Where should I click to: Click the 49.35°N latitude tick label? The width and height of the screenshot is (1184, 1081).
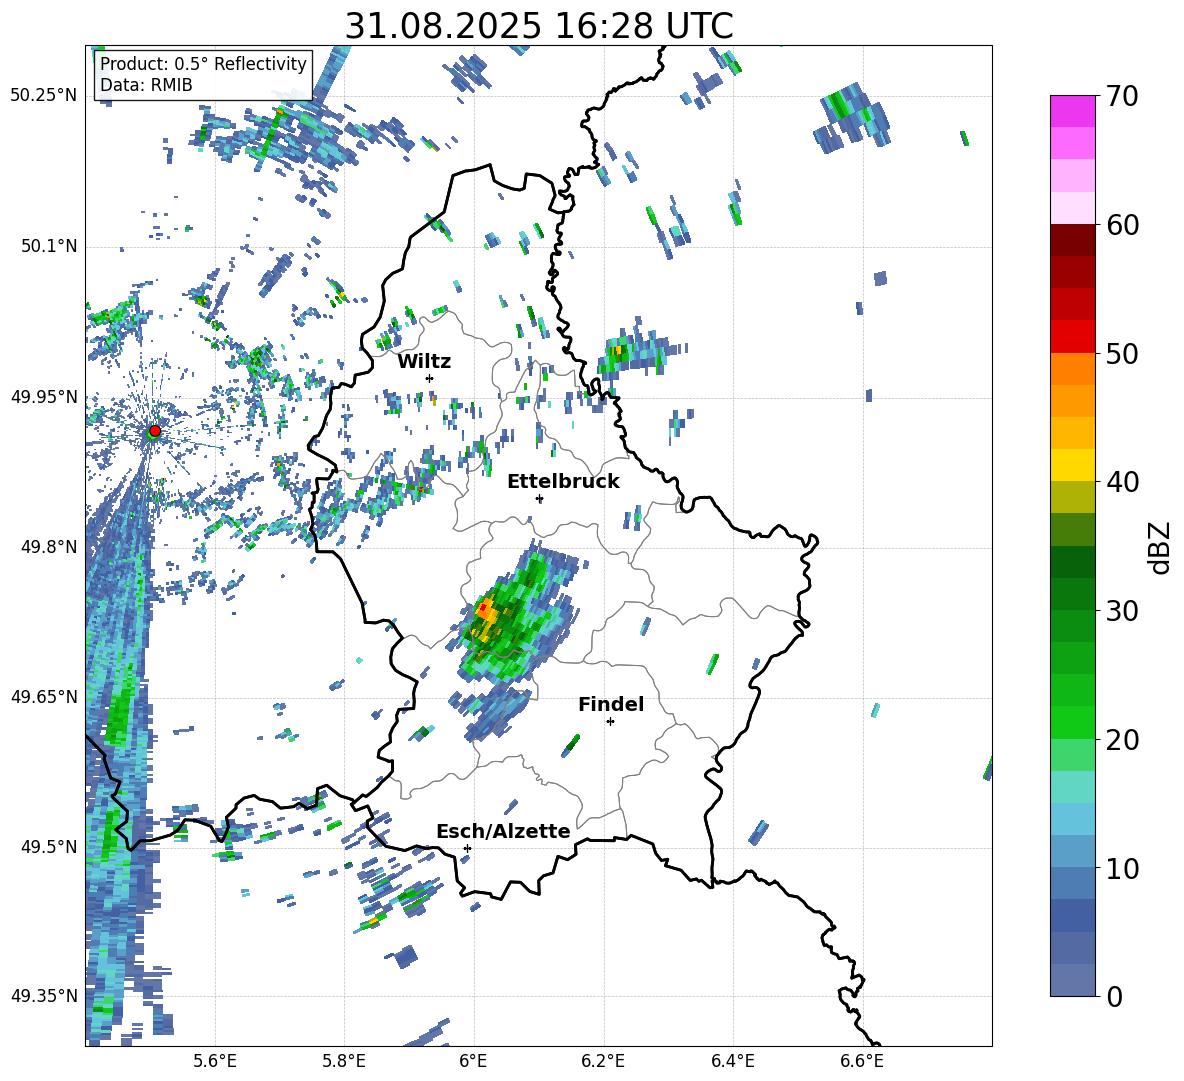[x=44, y=996]
